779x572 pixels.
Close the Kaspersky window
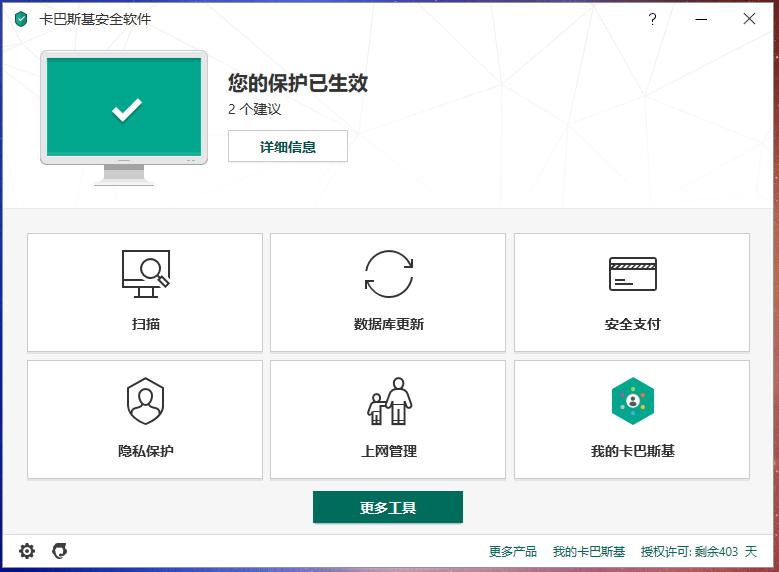(x=749, y=19)
